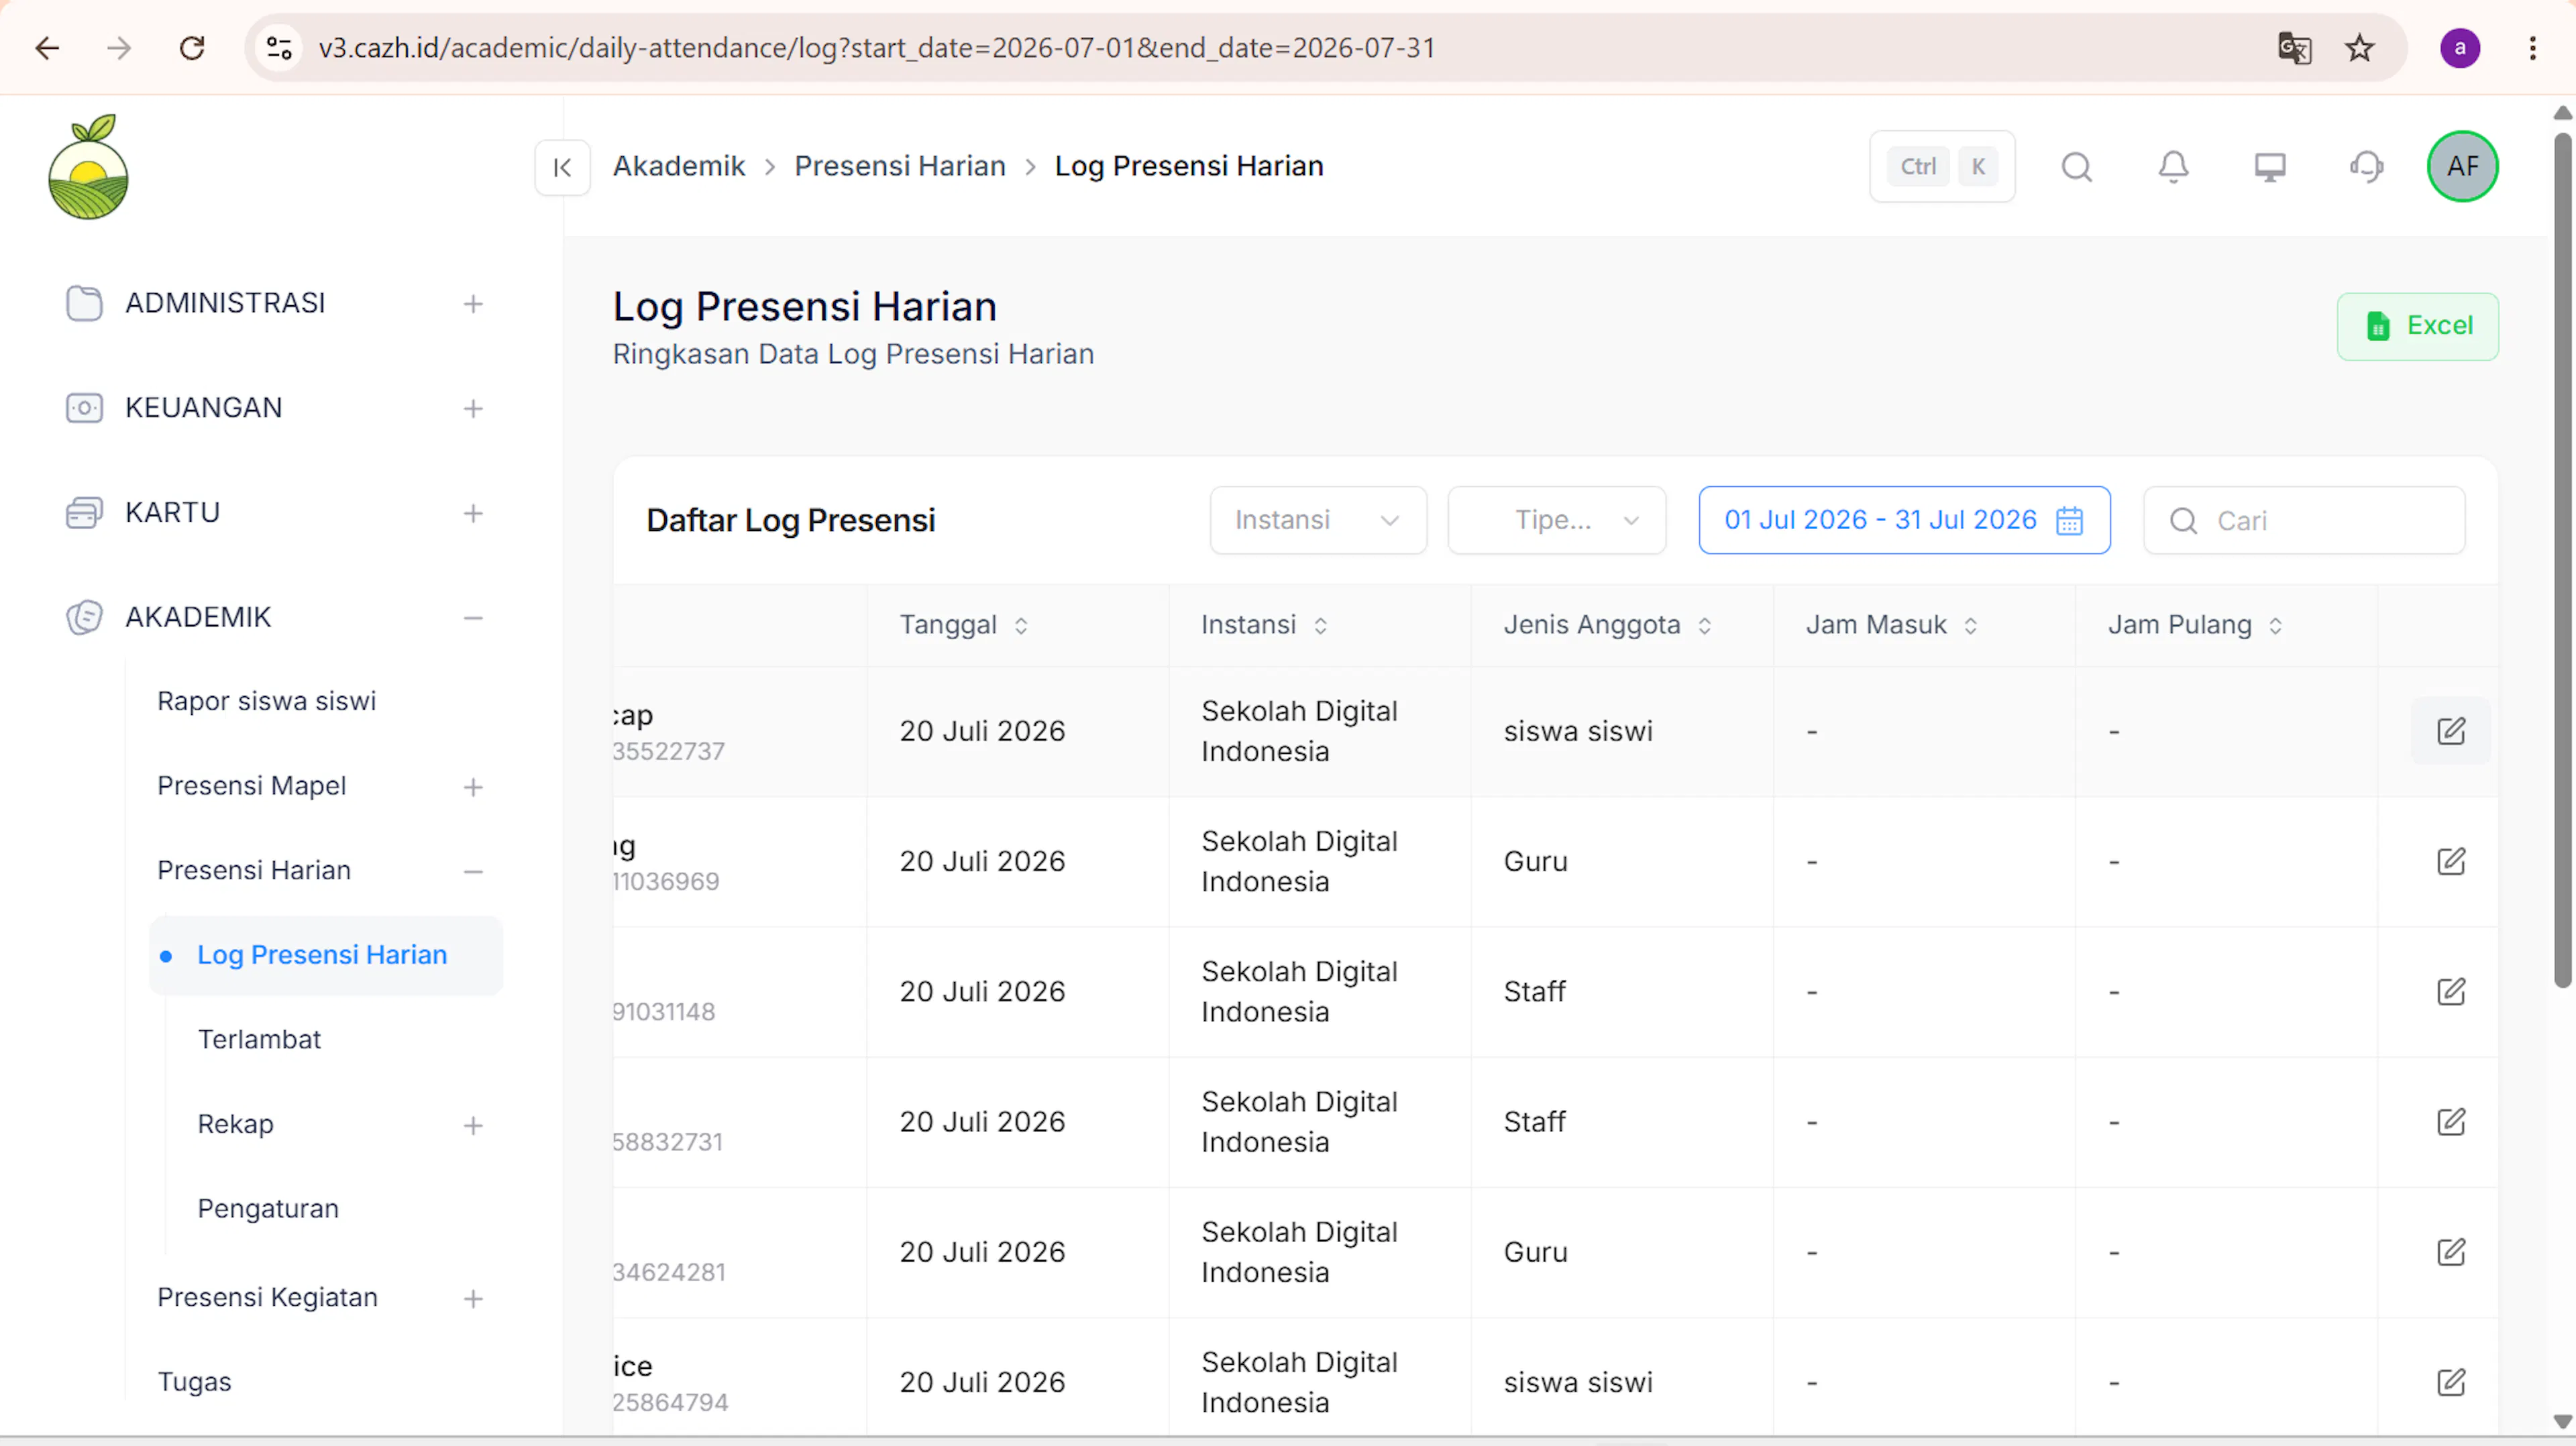This screenshot has width=2576, height=1446.
Task: Expand the Presensi Kegiatan submenu
Action: coord(473,1299)
